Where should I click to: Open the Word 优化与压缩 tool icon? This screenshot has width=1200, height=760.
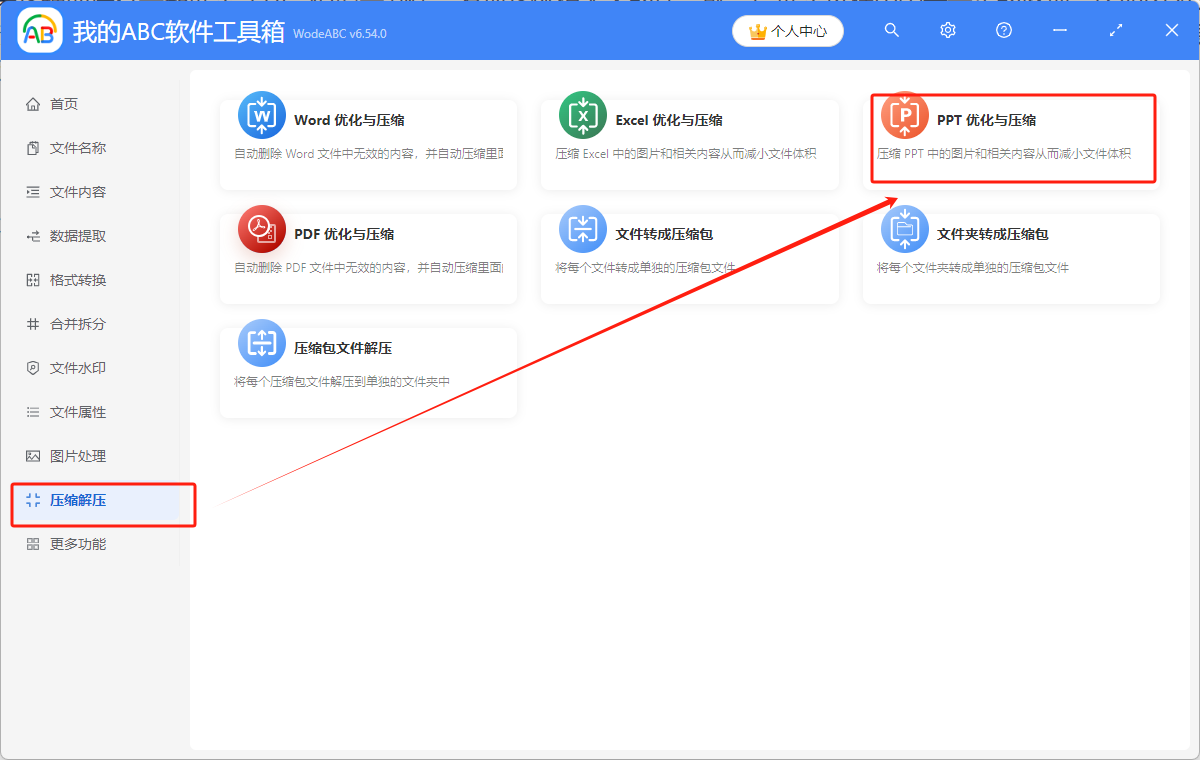260,118
